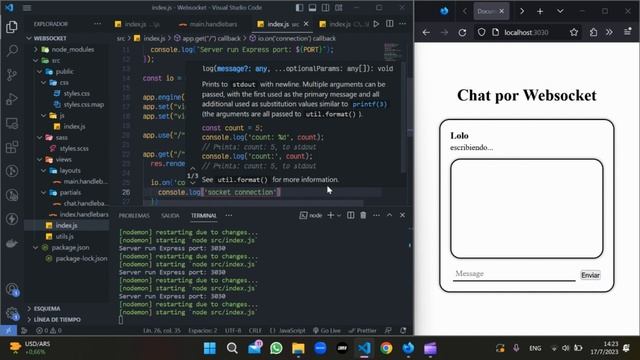
Task: Open Run and Debug view
Action: [12, 99]
